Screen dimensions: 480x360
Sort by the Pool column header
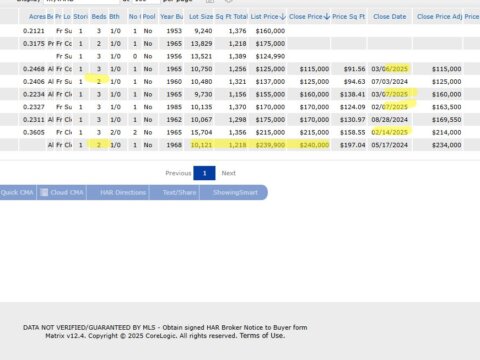tap(149, 17)
